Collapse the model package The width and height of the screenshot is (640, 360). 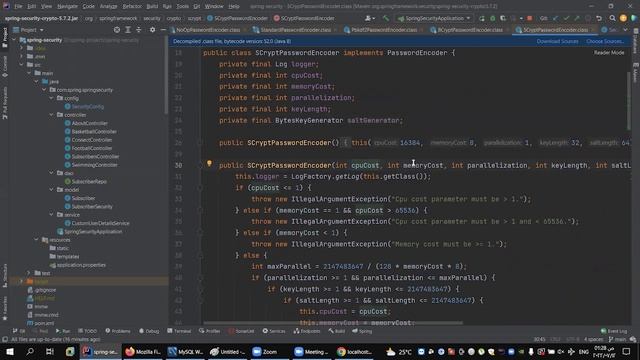[x=51, y=189]
